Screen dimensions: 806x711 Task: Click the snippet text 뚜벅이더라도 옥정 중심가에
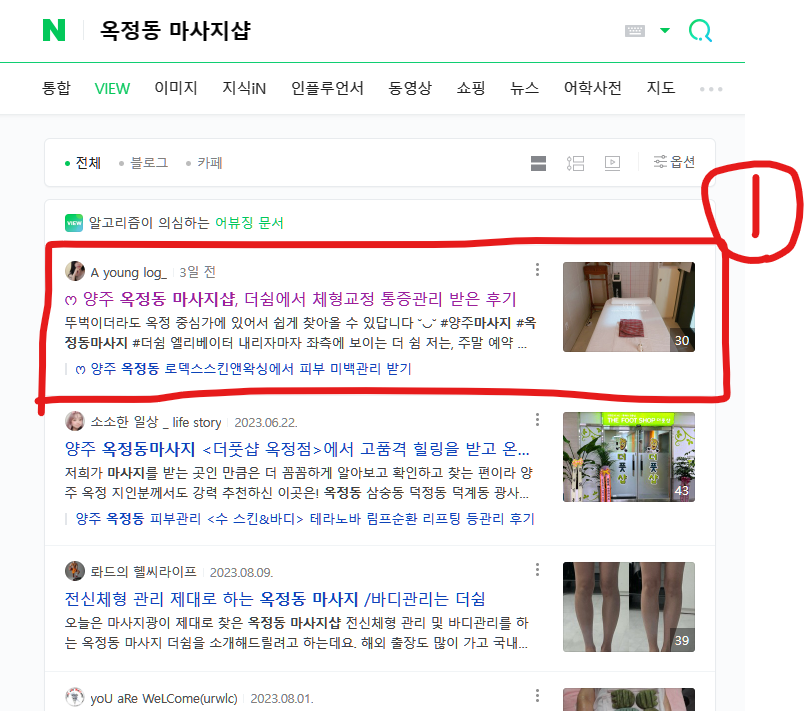tap(300, 333)
